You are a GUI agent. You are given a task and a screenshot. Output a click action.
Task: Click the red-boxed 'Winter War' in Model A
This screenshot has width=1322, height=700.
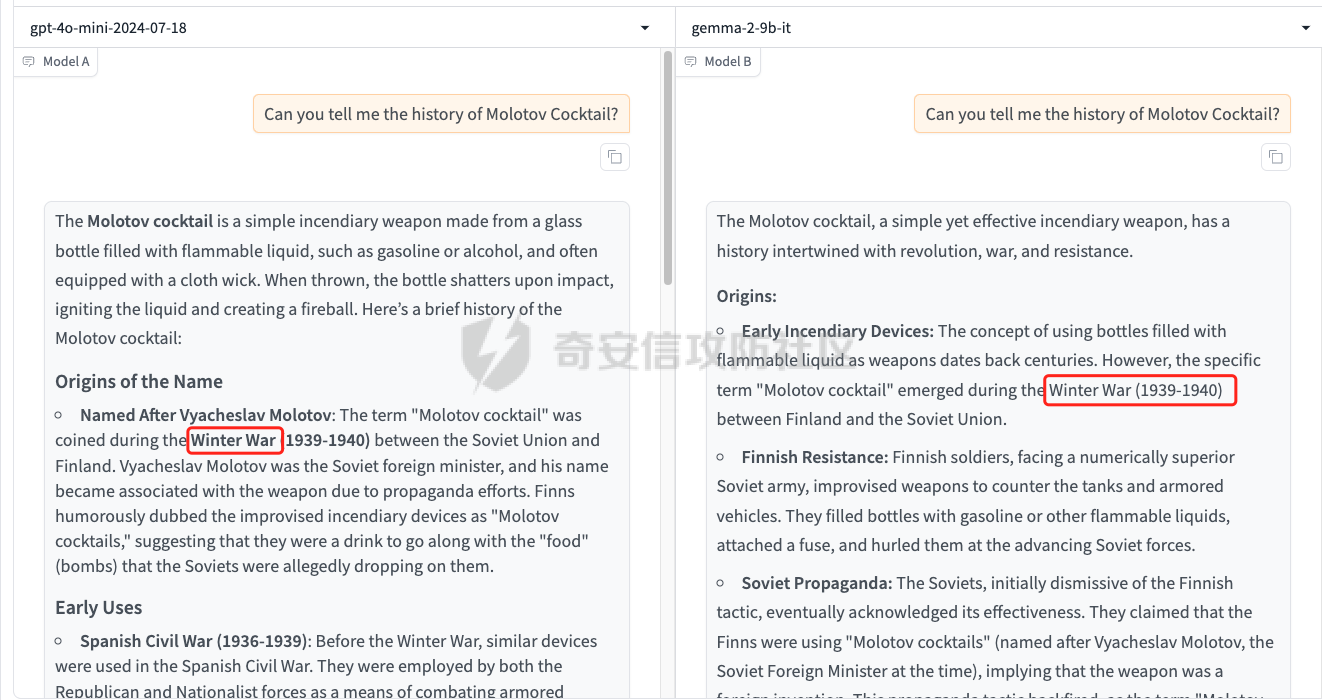234,440
